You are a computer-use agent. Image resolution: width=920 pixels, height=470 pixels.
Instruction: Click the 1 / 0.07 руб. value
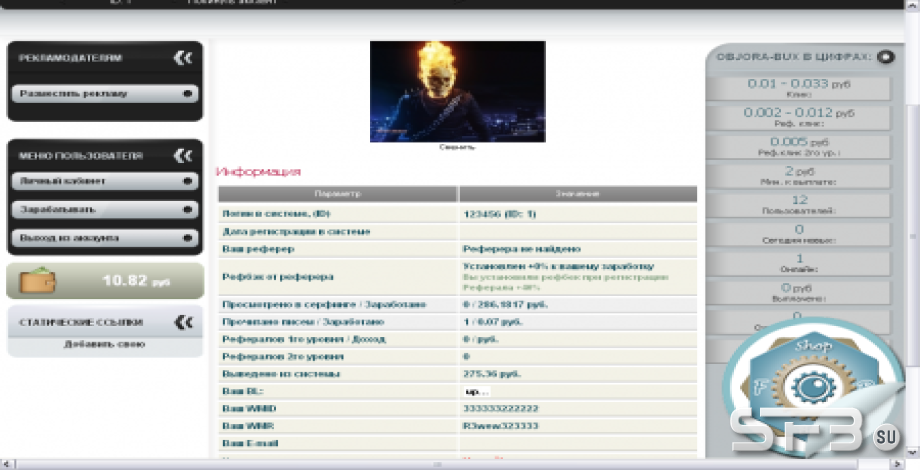click(493, 322)
